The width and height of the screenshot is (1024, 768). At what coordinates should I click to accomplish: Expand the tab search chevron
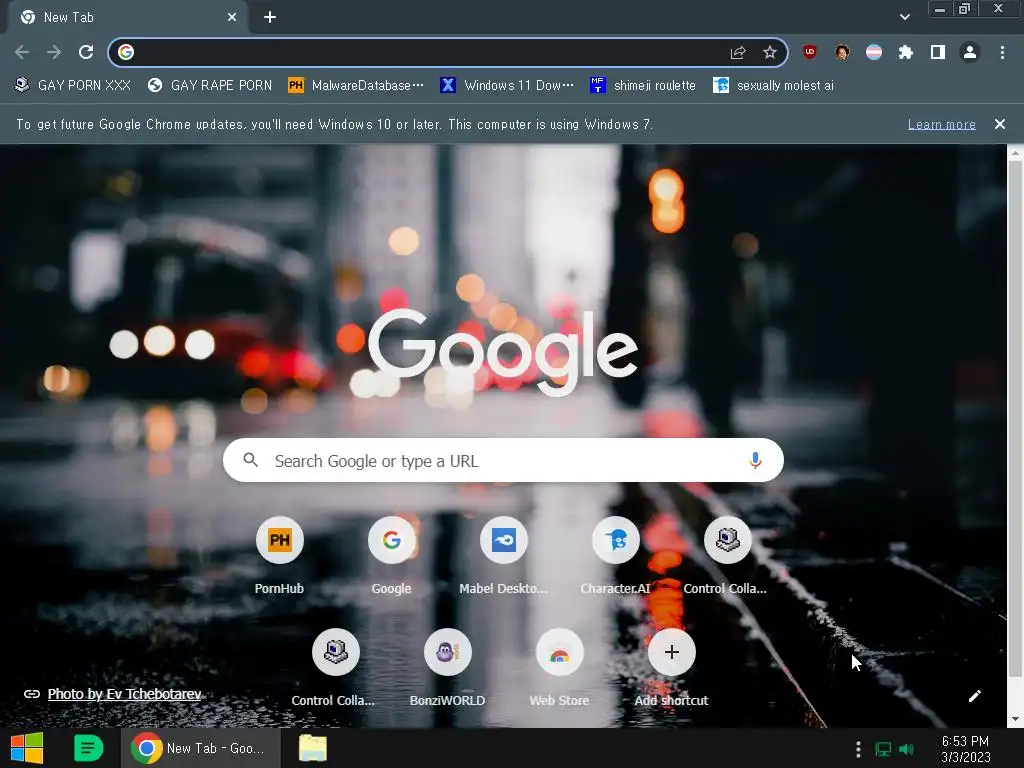point(904,17)
